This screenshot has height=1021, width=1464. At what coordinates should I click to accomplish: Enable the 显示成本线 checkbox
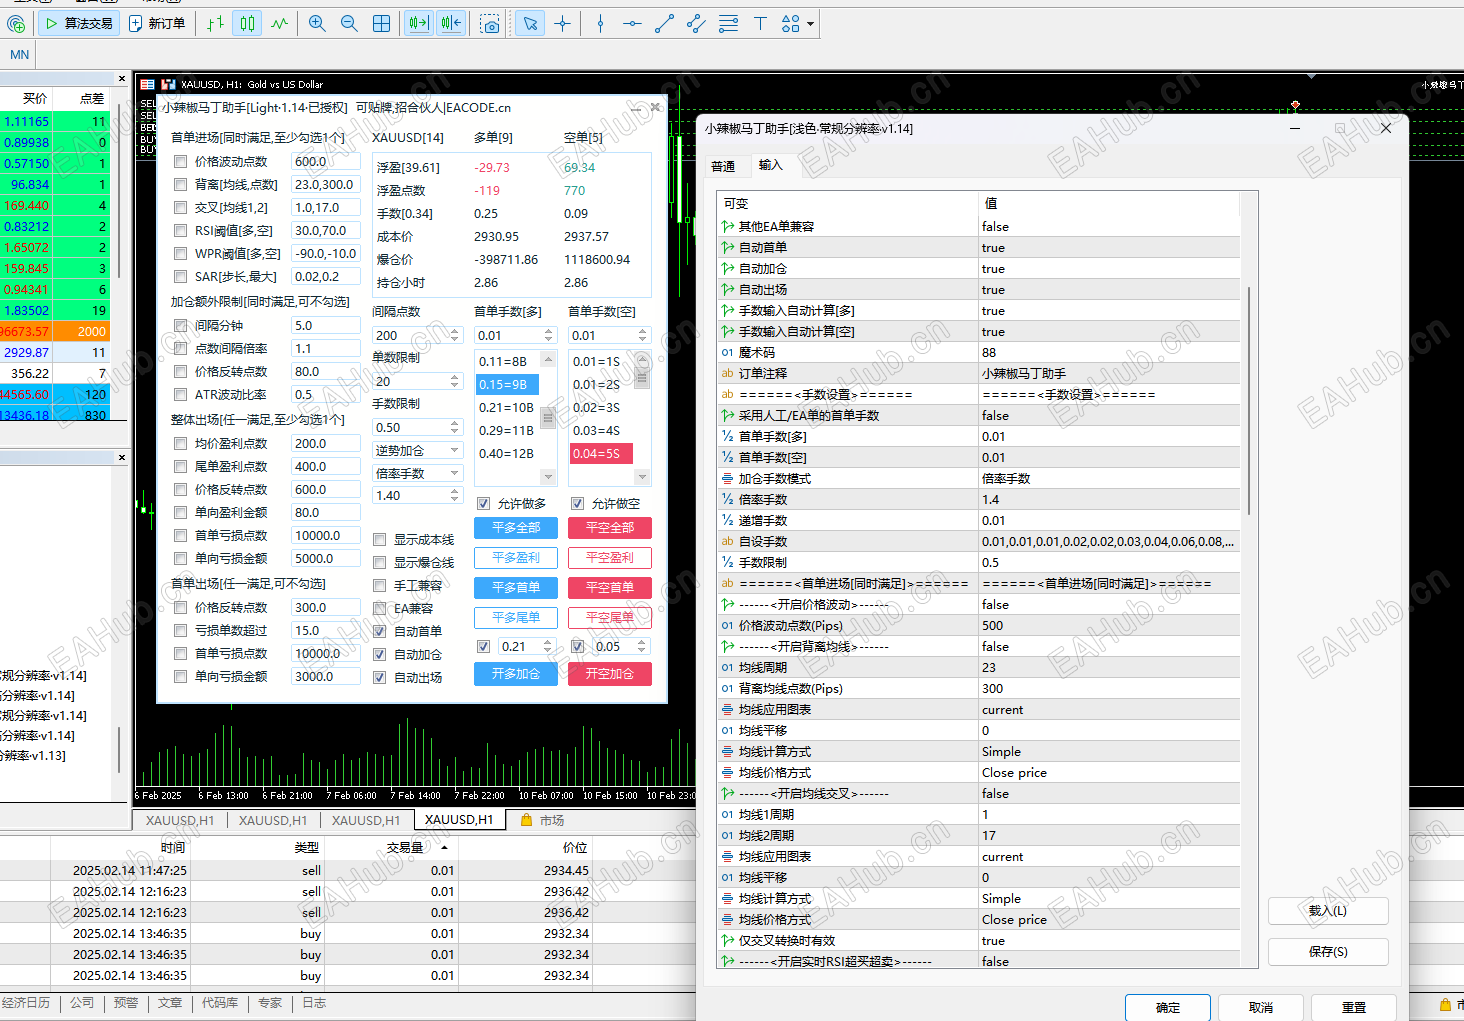(380, 540)
